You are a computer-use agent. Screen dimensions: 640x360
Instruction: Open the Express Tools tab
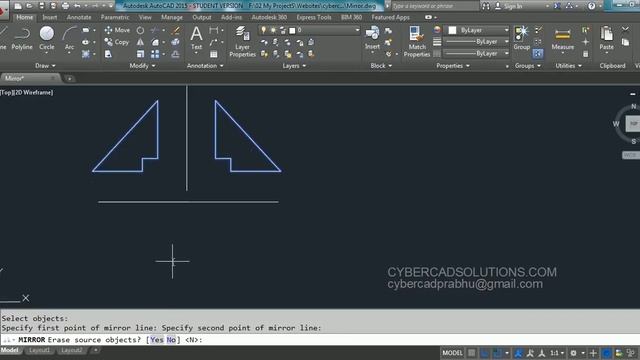(313, 18)
